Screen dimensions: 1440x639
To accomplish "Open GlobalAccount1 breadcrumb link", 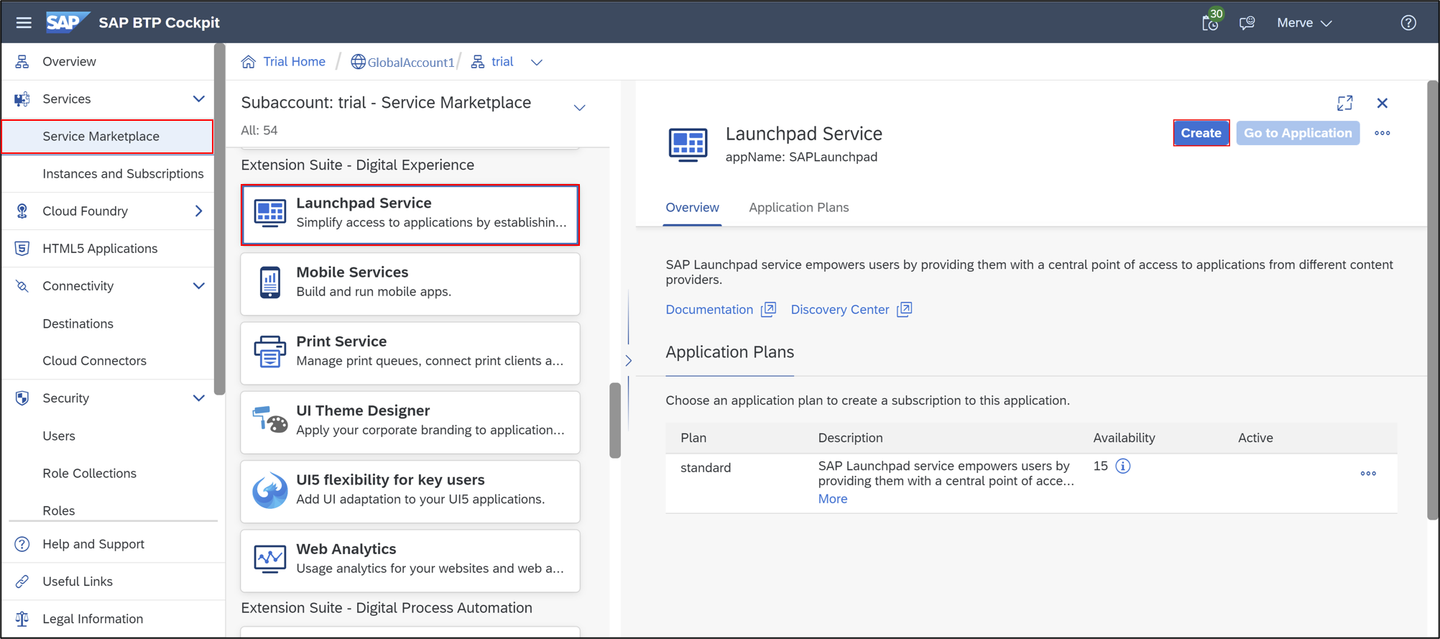I will (411, 62).
